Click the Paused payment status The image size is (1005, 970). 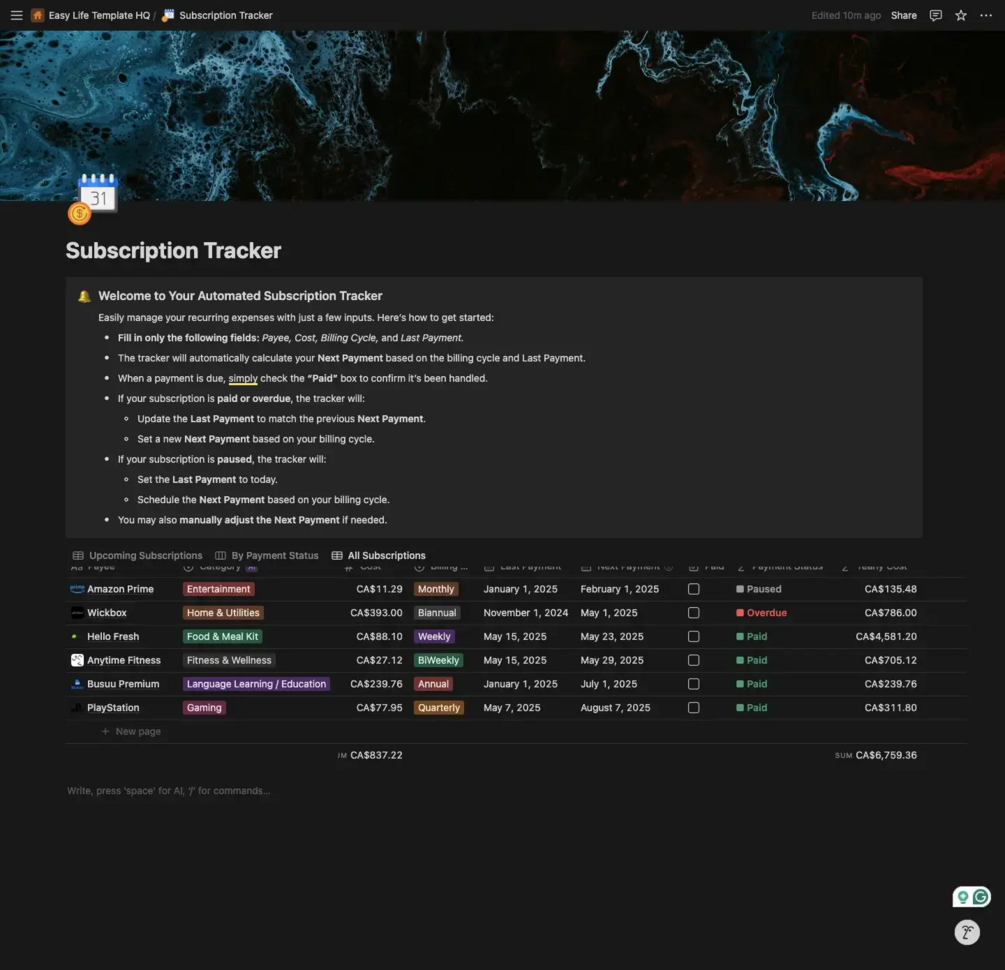(x=759, y=589)
